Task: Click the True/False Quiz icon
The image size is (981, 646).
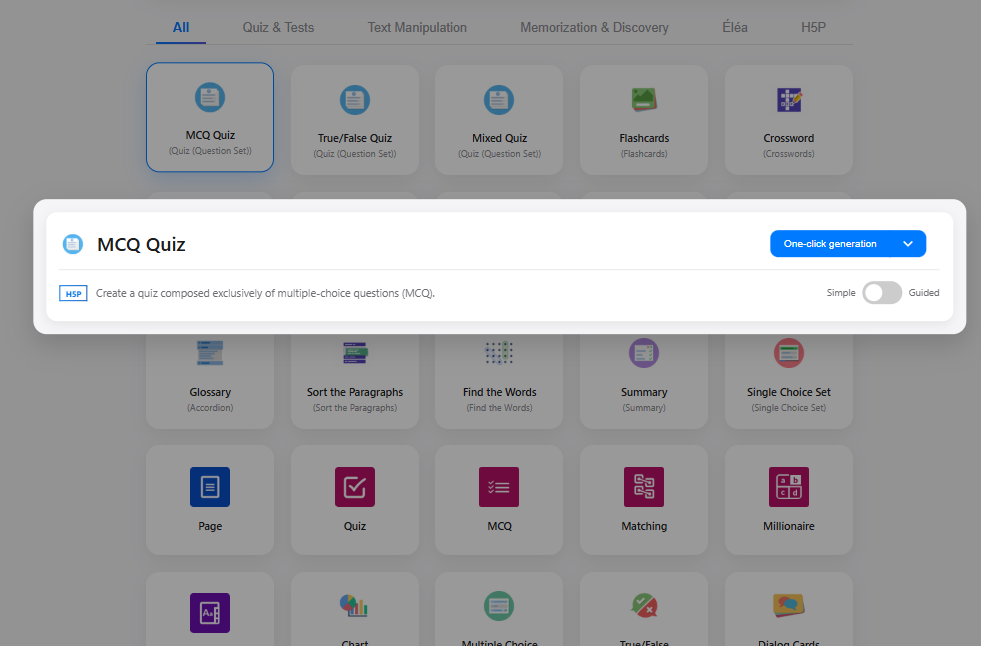Action: (354, 99)
